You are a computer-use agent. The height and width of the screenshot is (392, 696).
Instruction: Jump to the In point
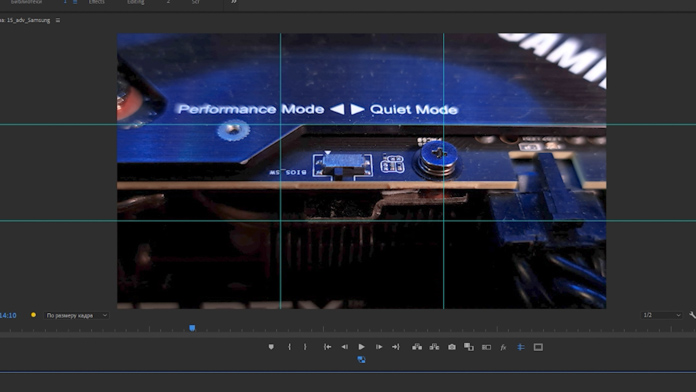click(x=328, y=347)
